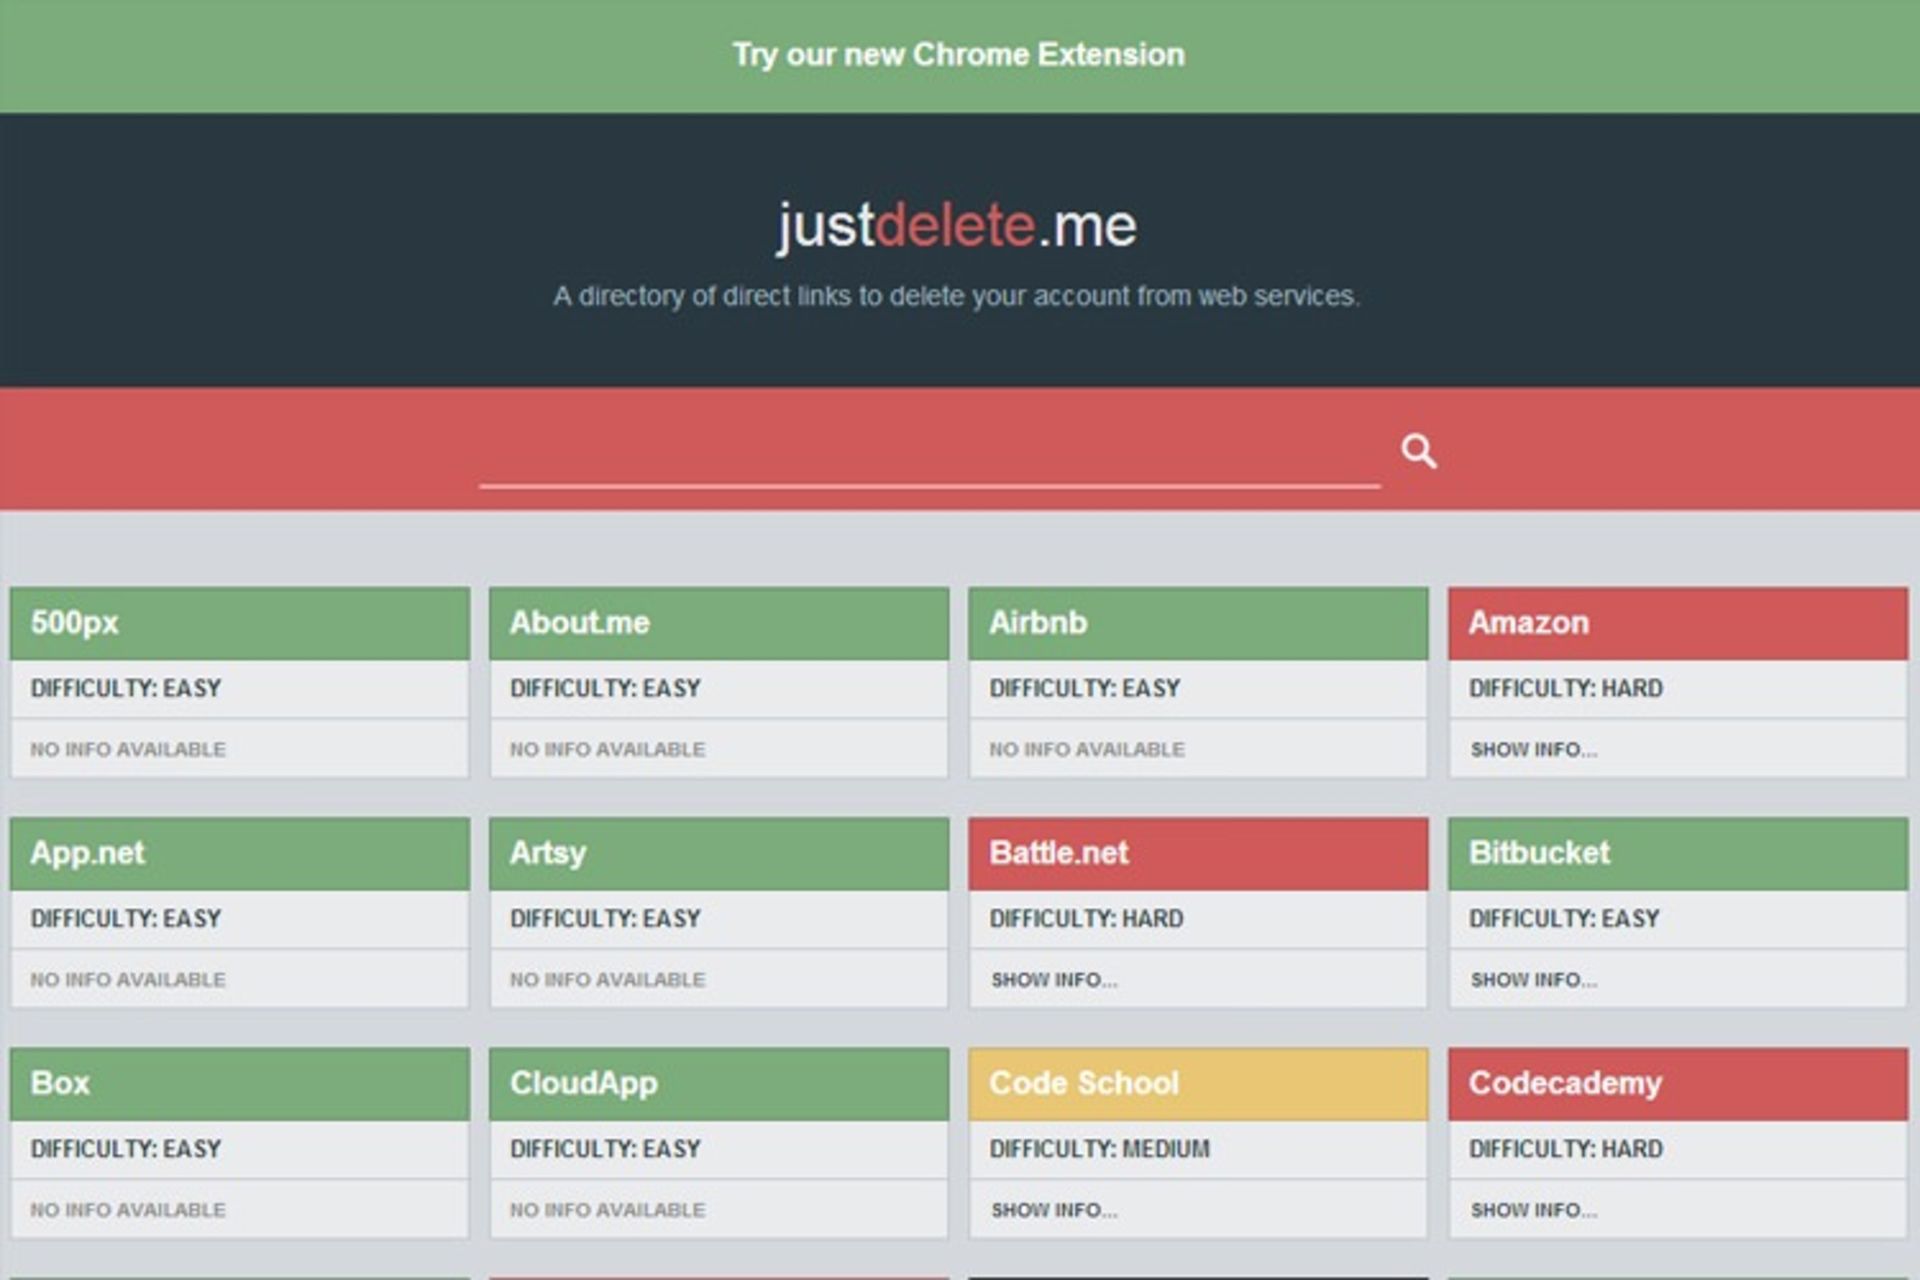
Task: Open the Codecademy service link
Action: 1678,1083
